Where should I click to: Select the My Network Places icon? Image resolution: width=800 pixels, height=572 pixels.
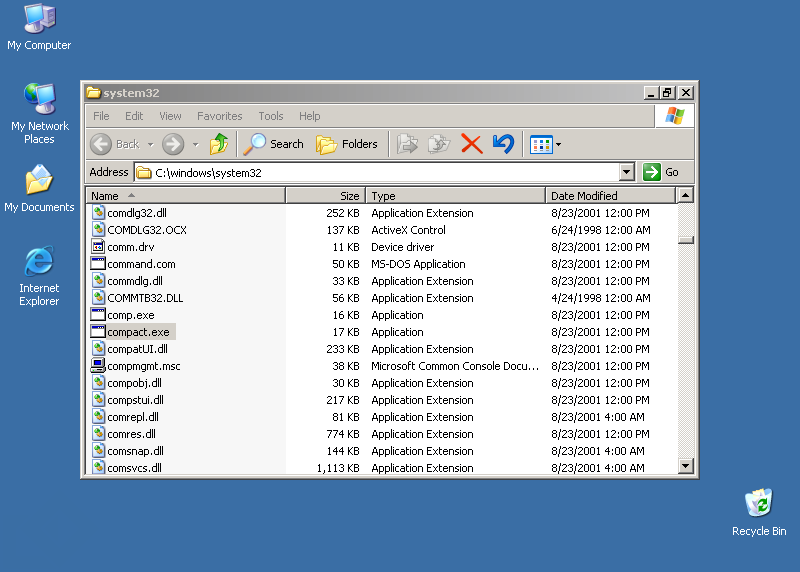pos(39,113)
